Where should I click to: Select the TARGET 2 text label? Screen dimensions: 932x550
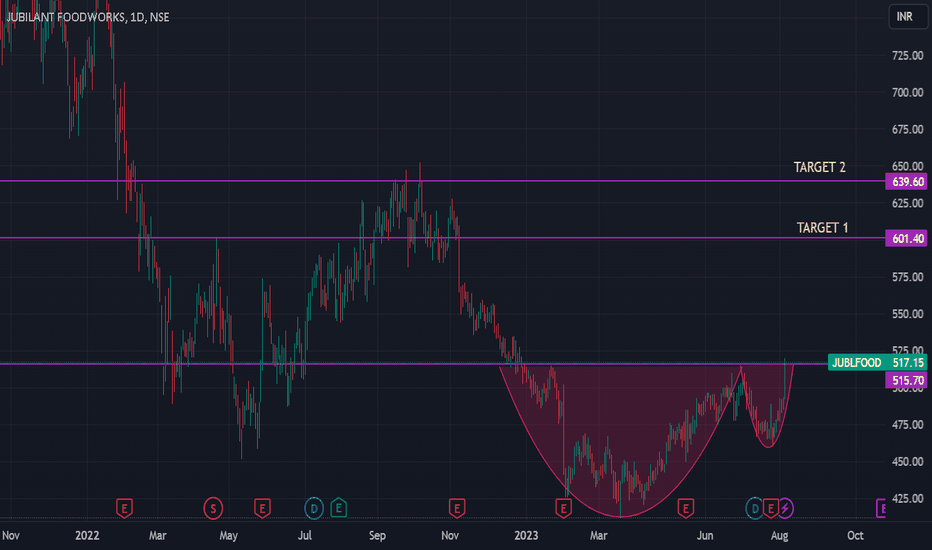819,167
